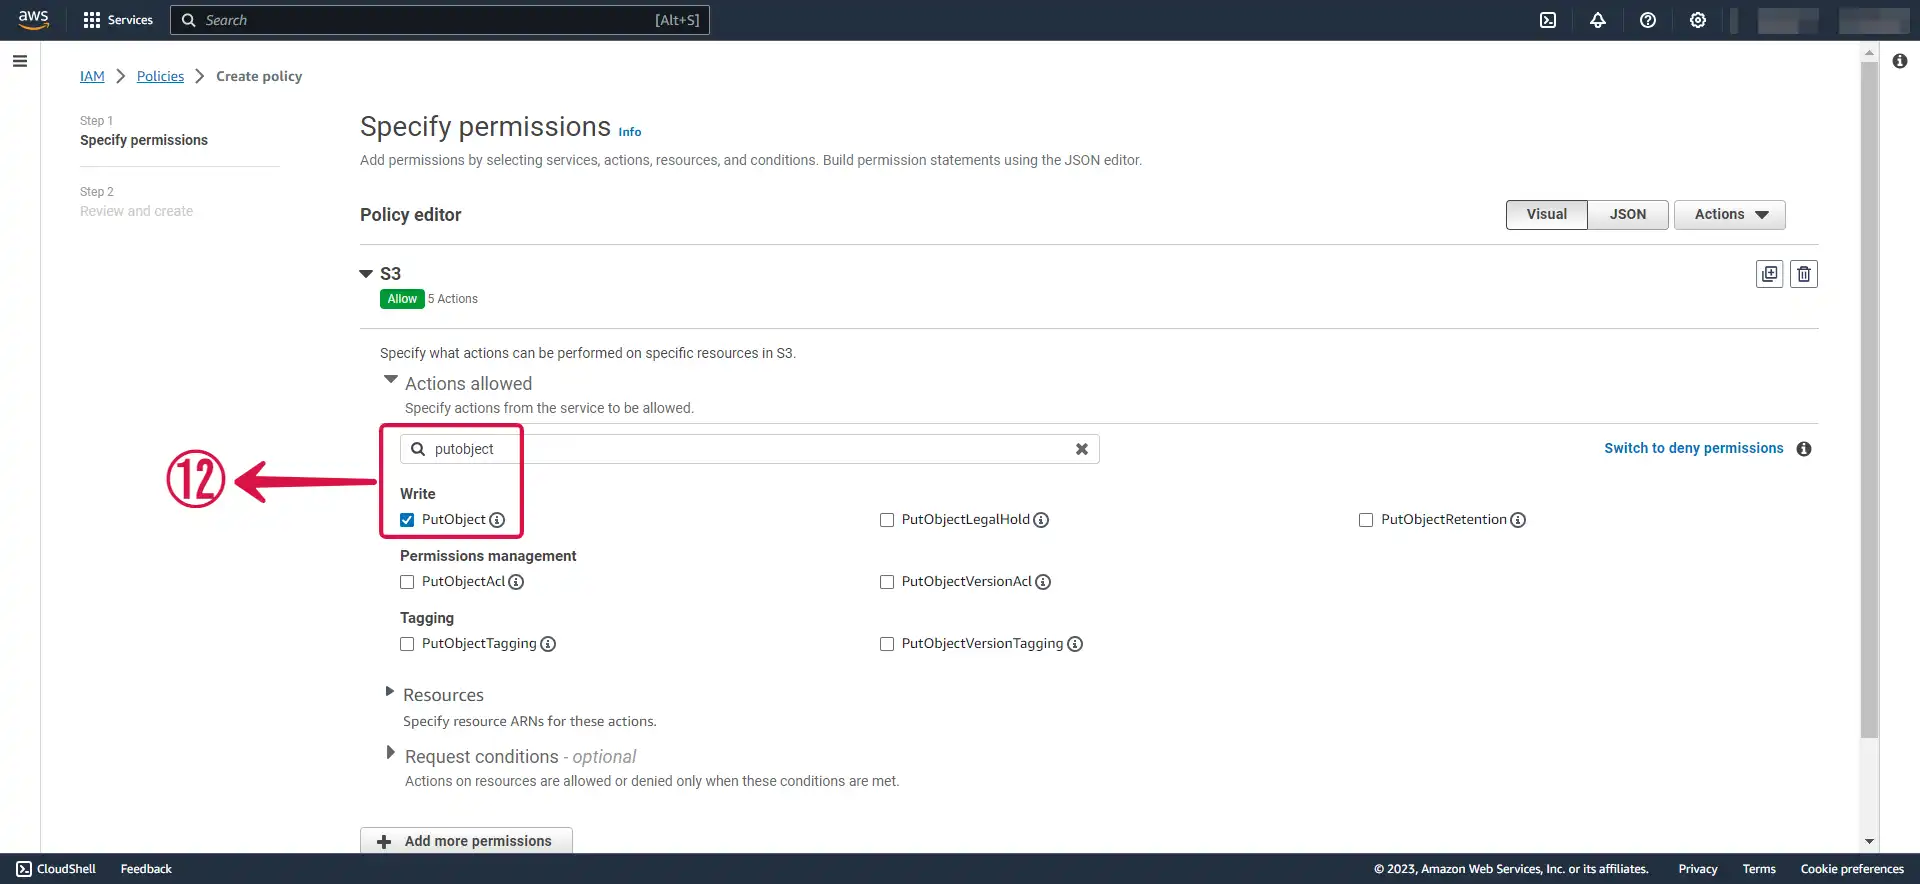Open the settings gear in top bar

click(x=1698, y=20)
